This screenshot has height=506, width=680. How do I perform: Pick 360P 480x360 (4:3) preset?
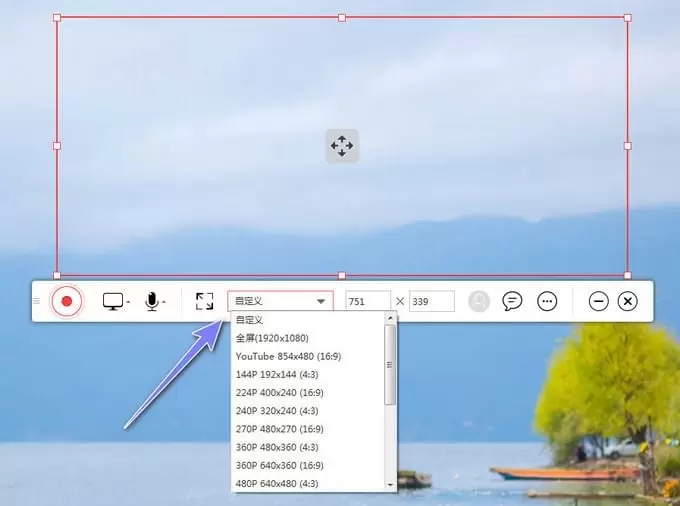click(308, 447)
